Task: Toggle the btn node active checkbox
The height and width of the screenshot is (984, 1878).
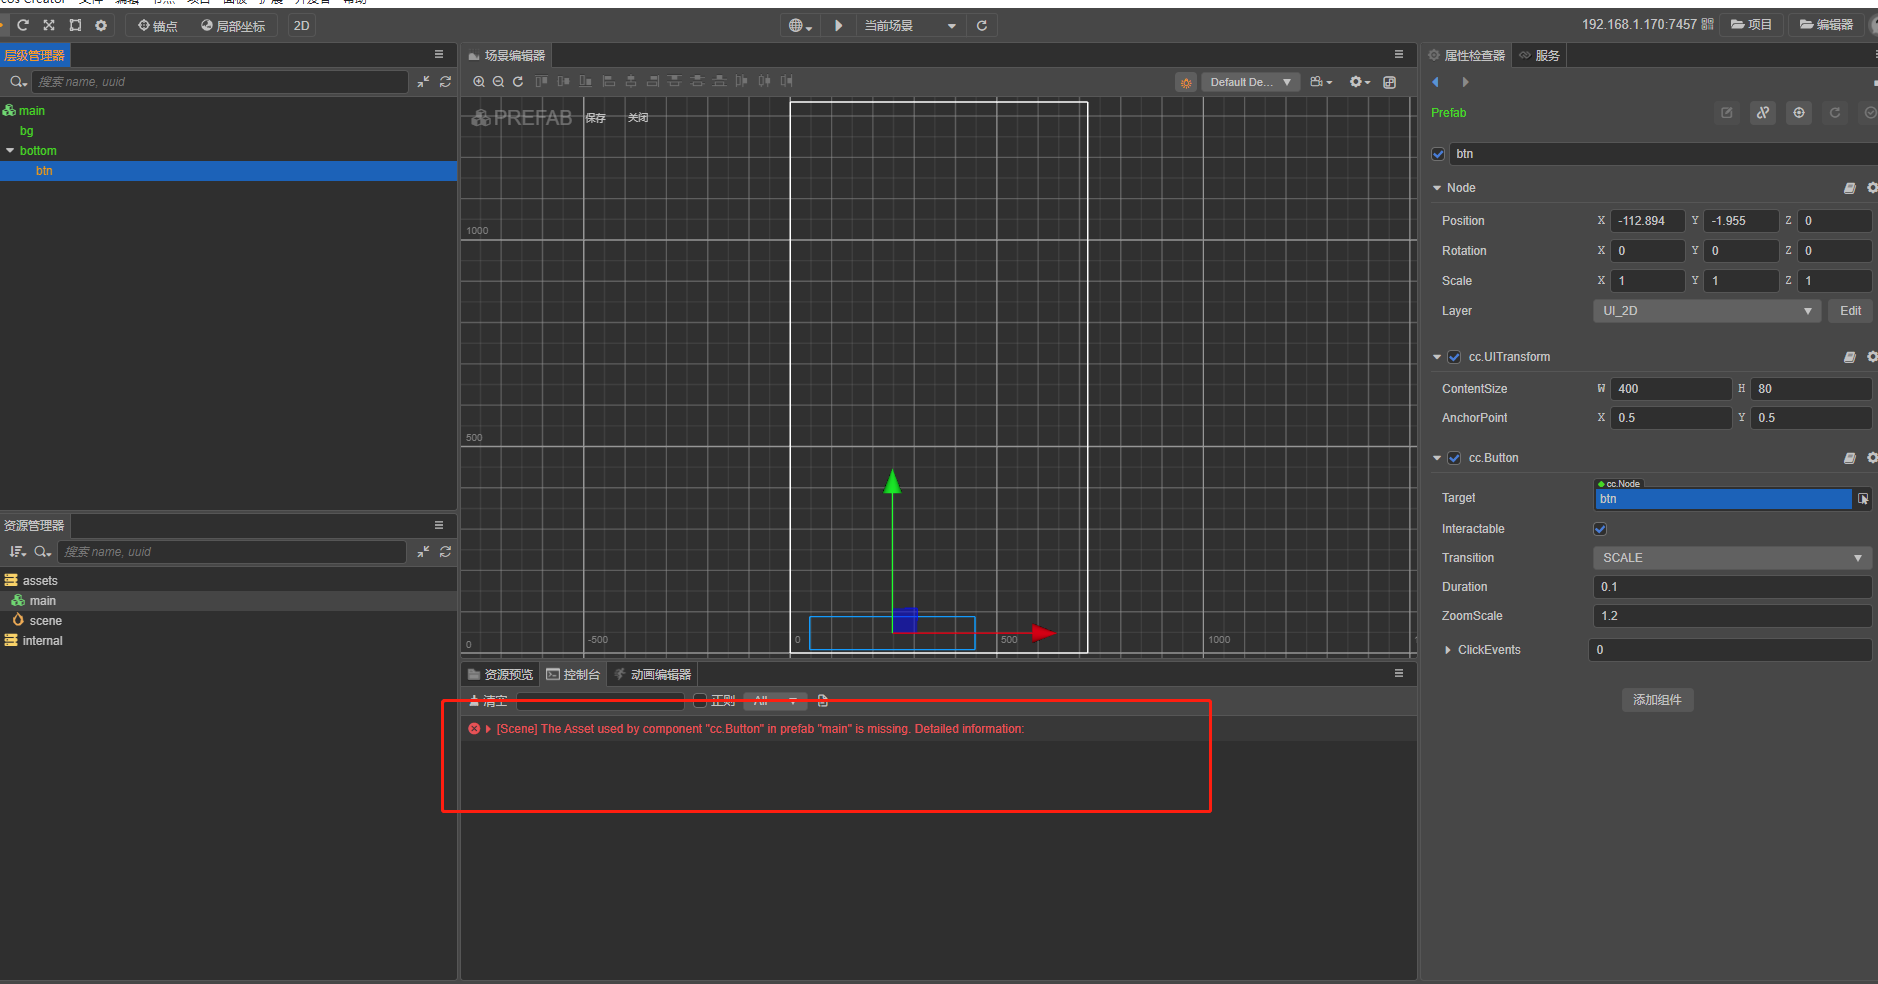Action: click(1438, 154)
